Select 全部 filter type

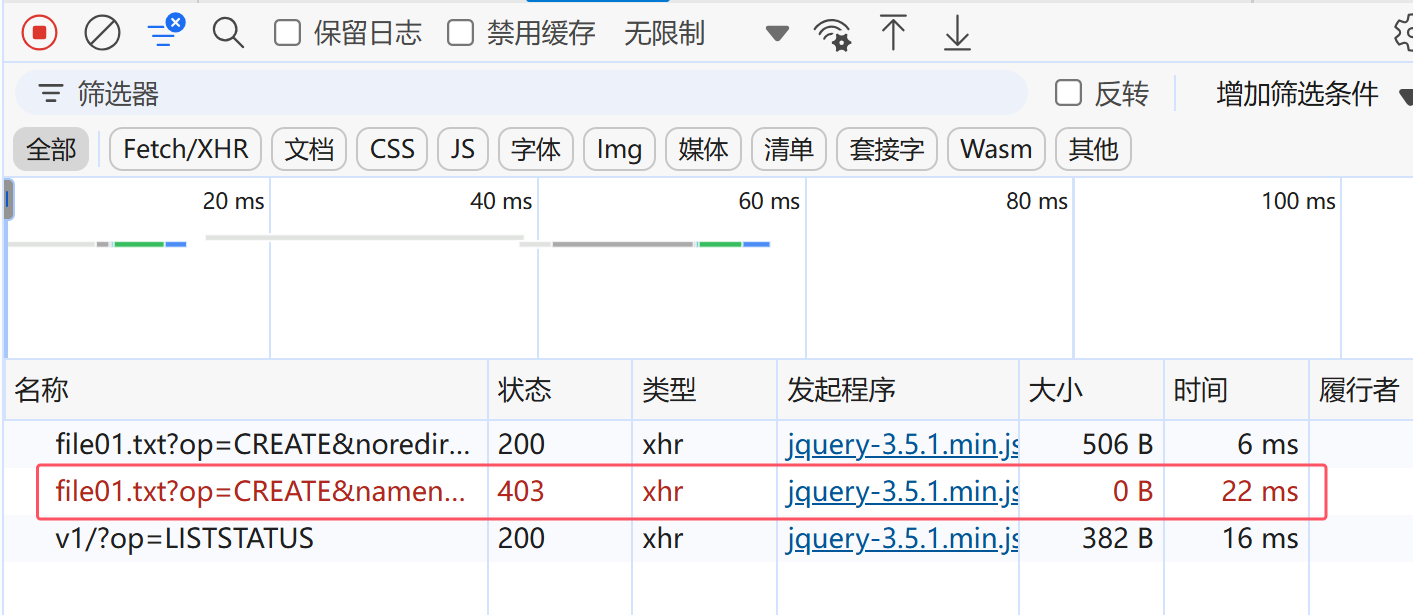point(51,149)
